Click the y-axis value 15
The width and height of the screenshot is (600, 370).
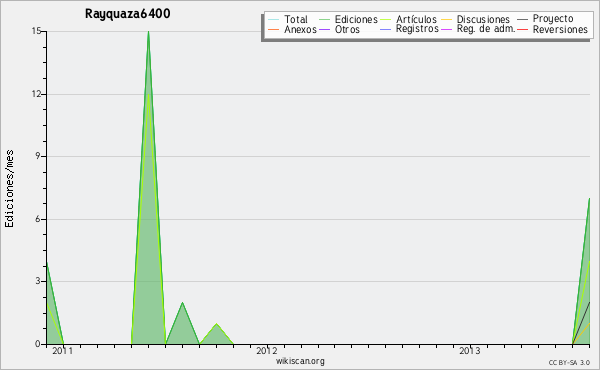37,31
